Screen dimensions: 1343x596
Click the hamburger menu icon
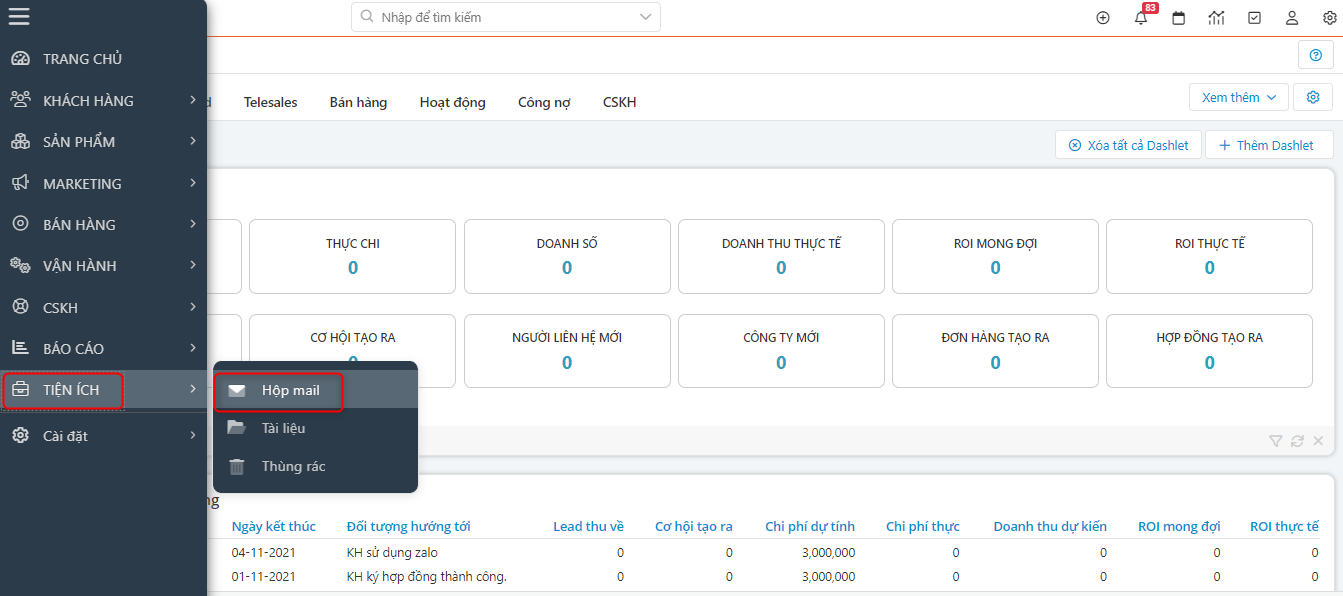coord(19,17)
